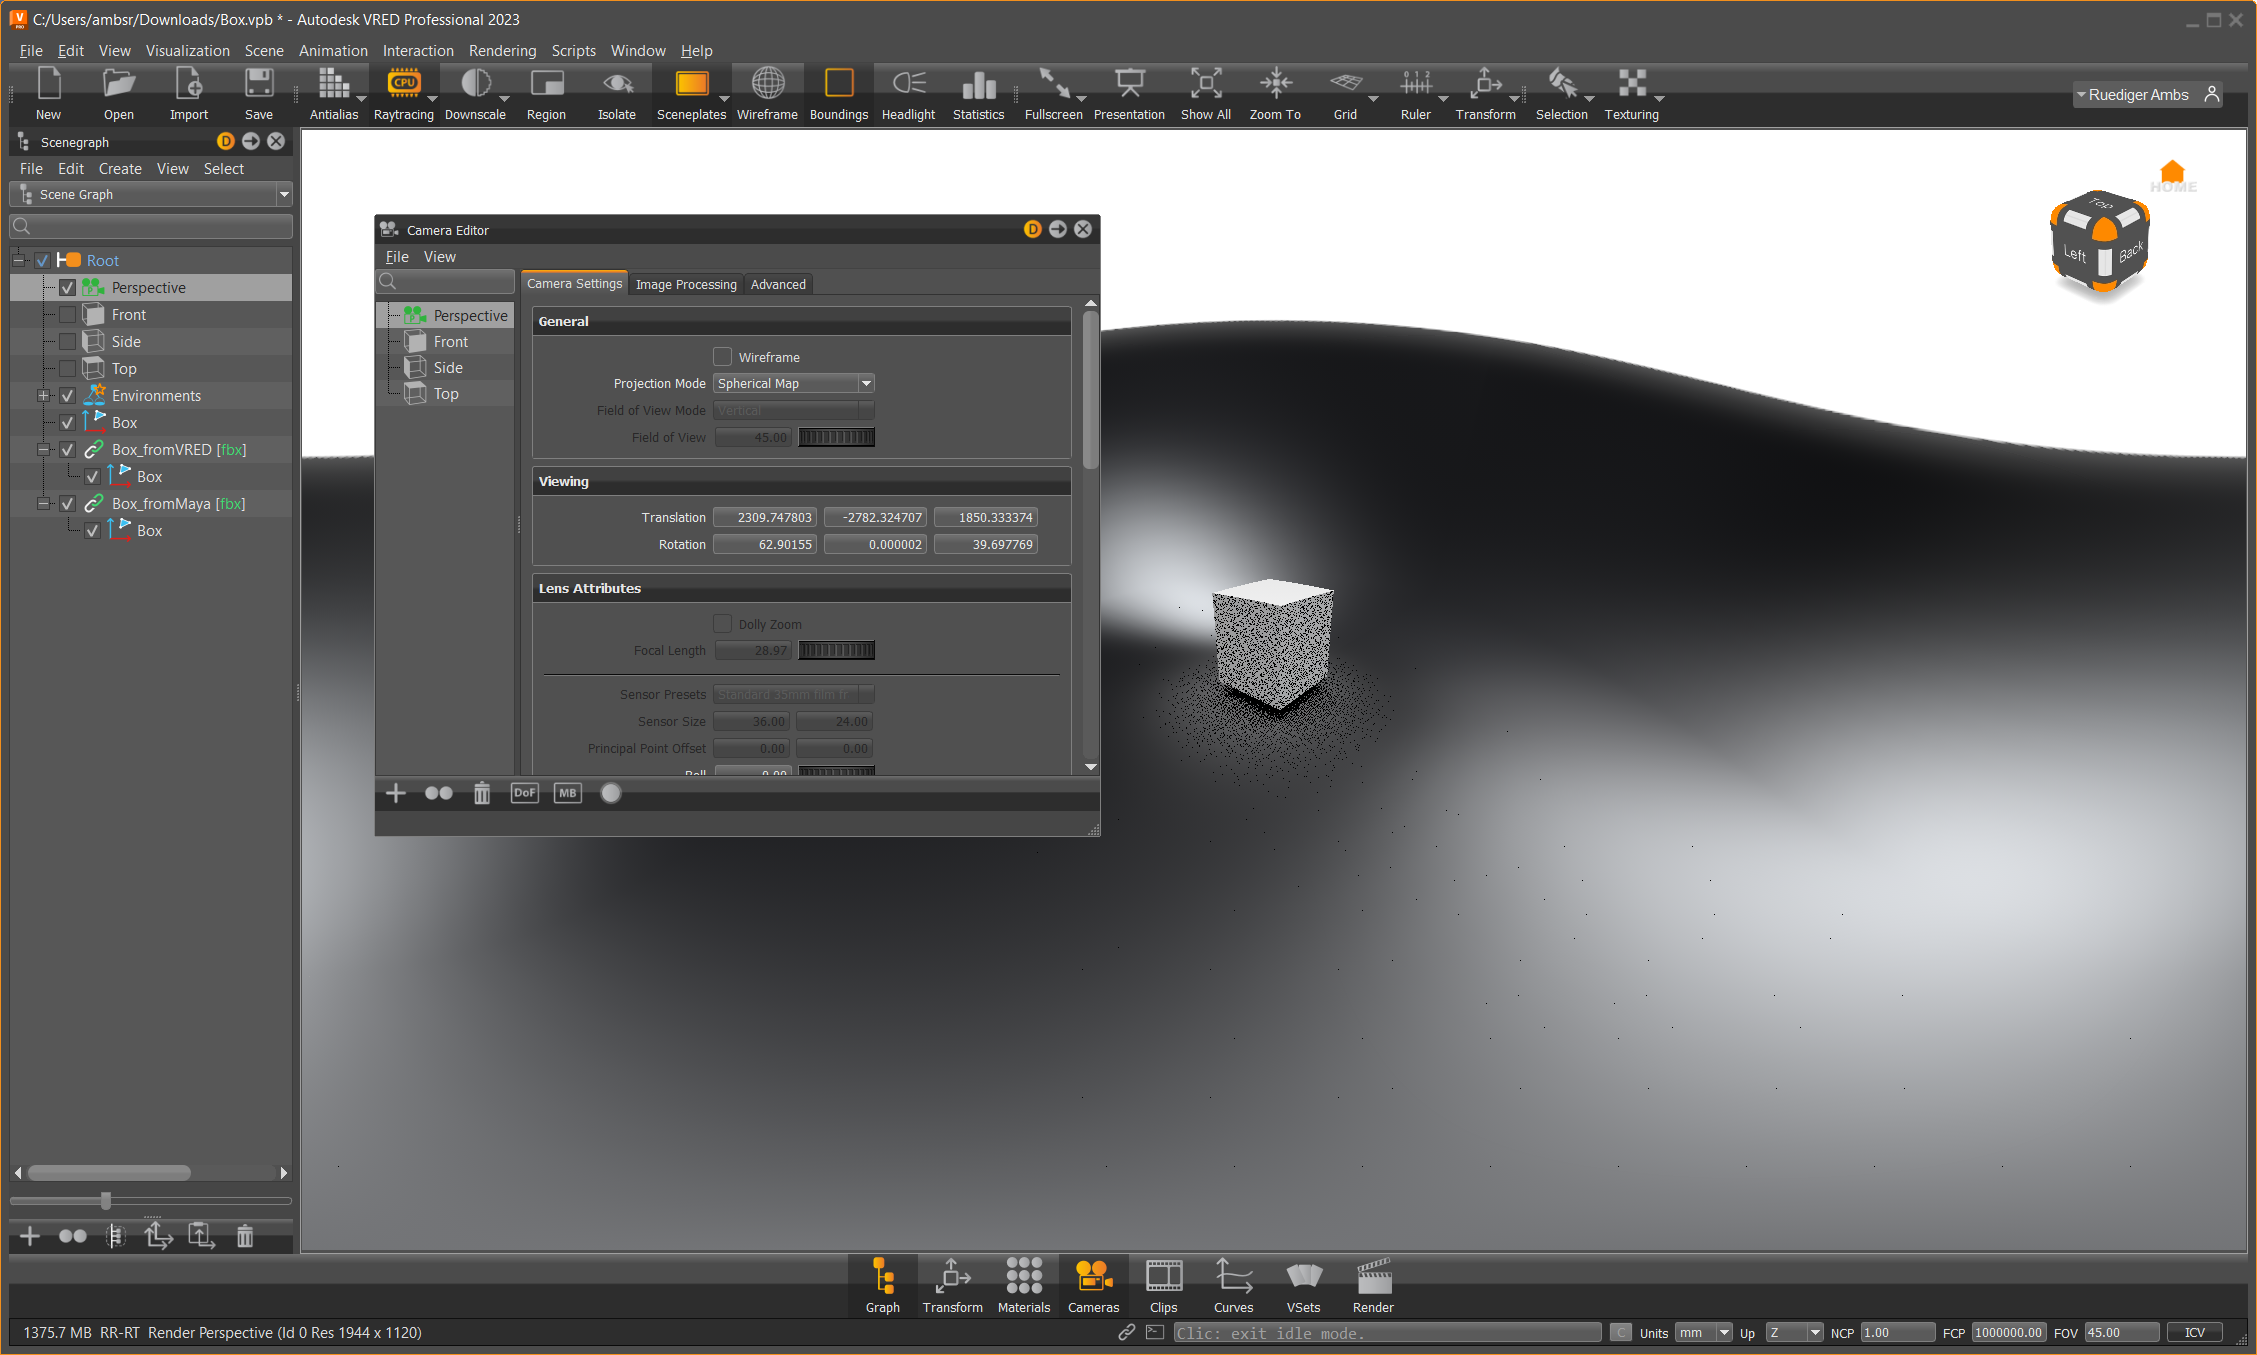The image size is (2257, 1355).
Task: Check the Front camera visibility box
Action: (x=68, y=315)
